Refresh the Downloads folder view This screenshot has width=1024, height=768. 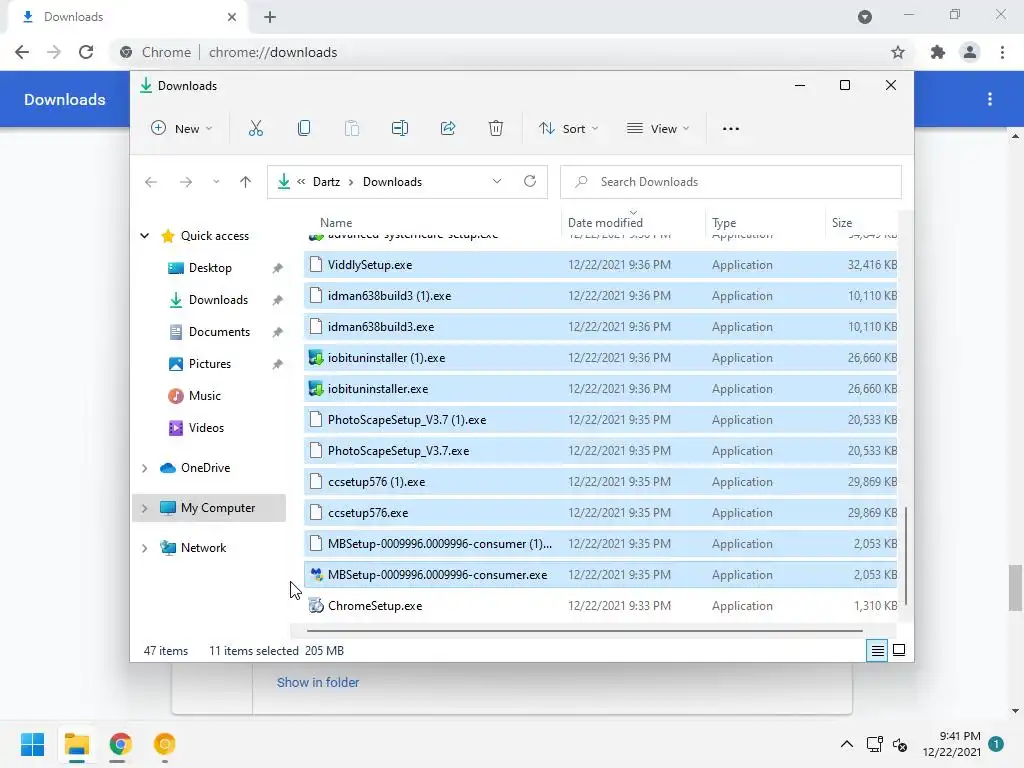(x=530, y=182)
